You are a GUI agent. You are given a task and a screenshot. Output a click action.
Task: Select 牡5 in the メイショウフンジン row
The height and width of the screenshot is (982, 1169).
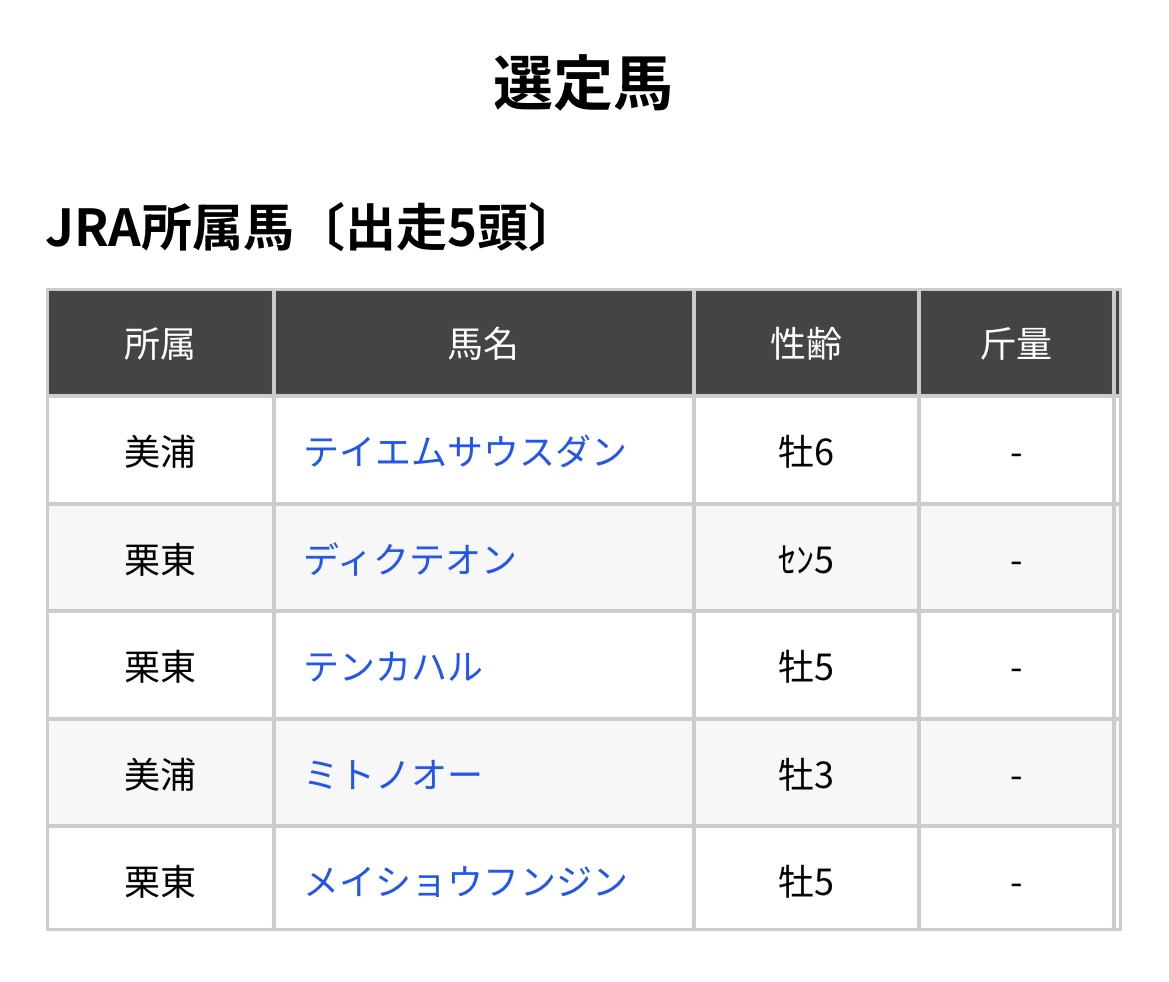click(806, 882)
